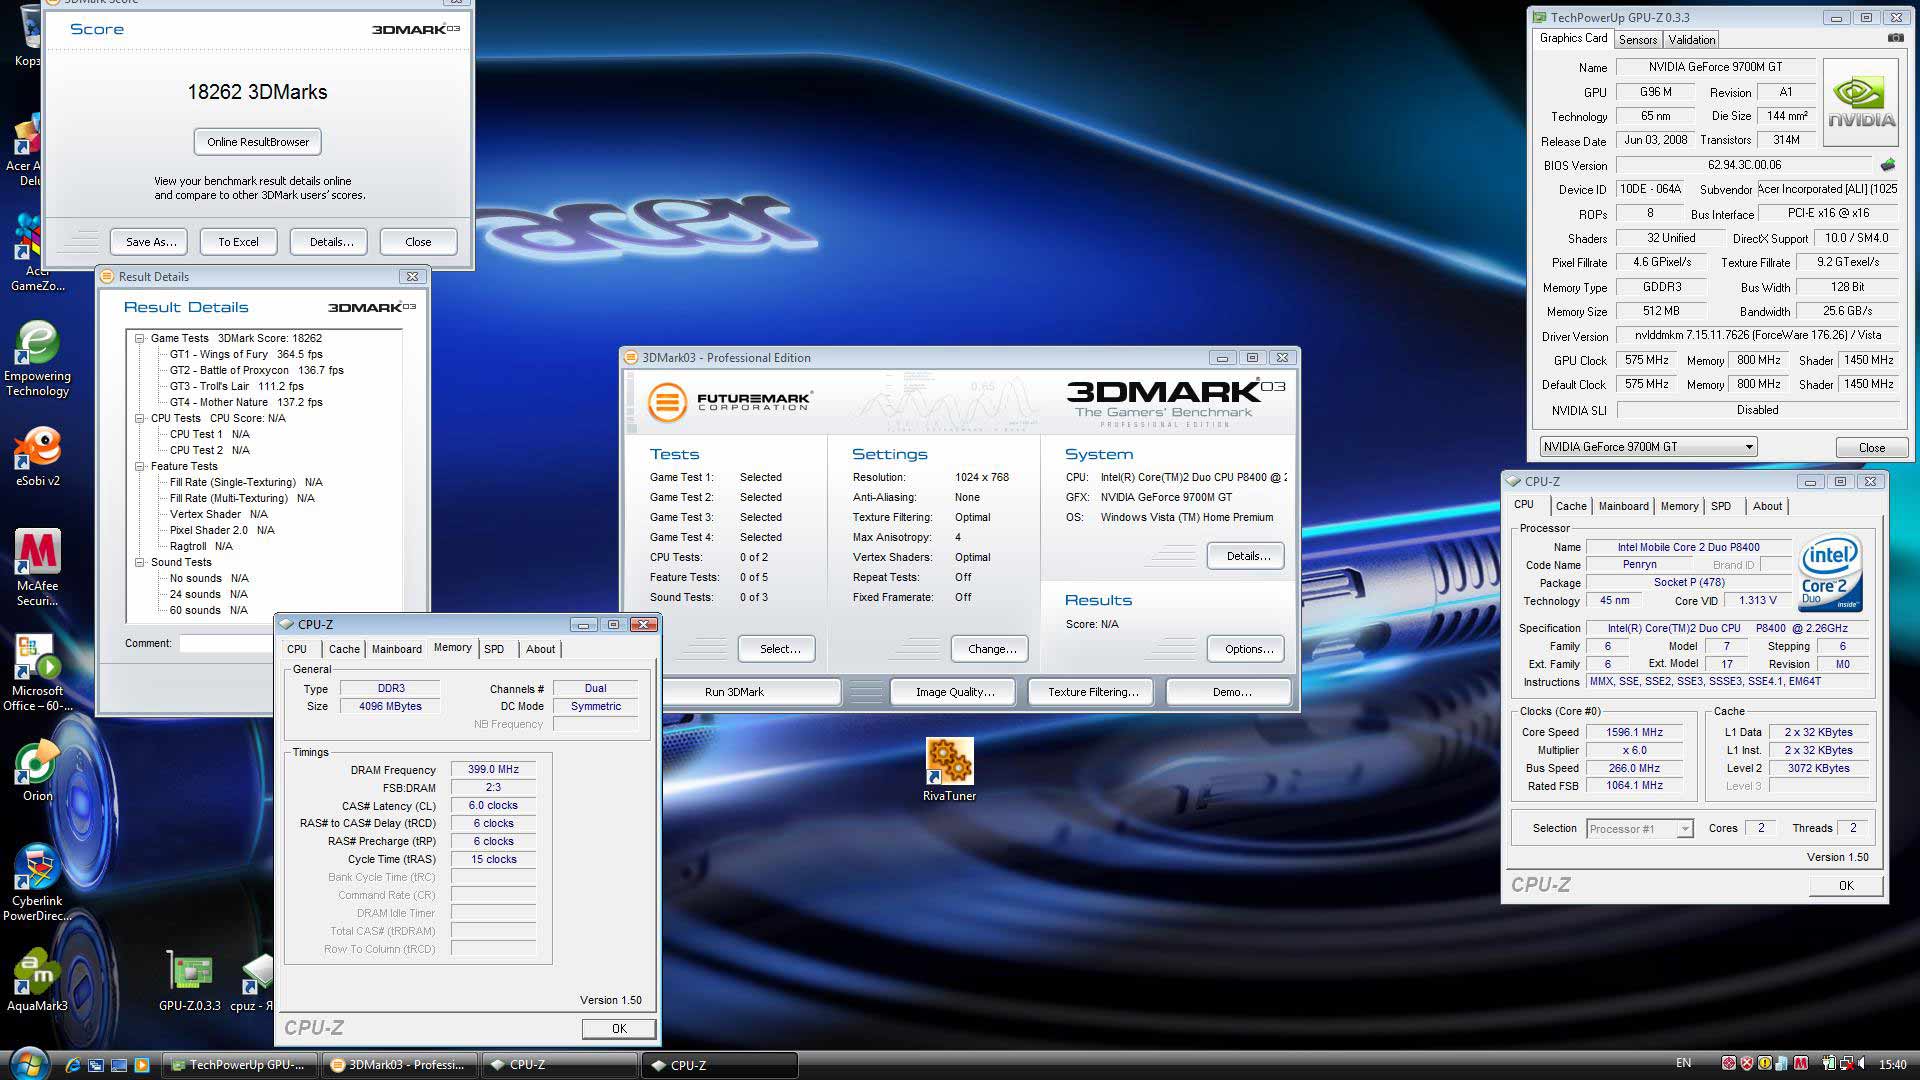Select the GT4 - Mother Nature row

coord(246,402)
